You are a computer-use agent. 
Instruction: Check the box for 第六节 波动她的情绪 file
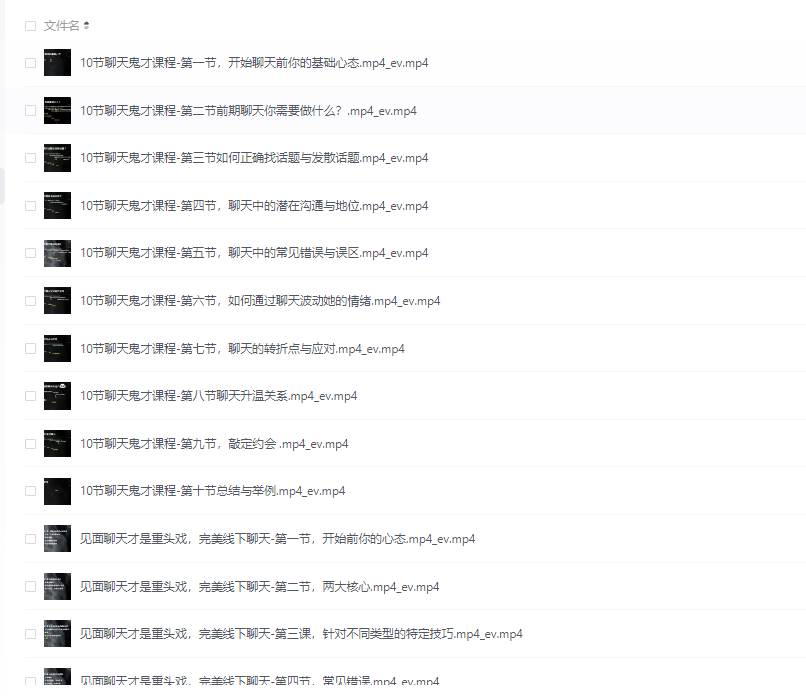click(x=30, y=301)
